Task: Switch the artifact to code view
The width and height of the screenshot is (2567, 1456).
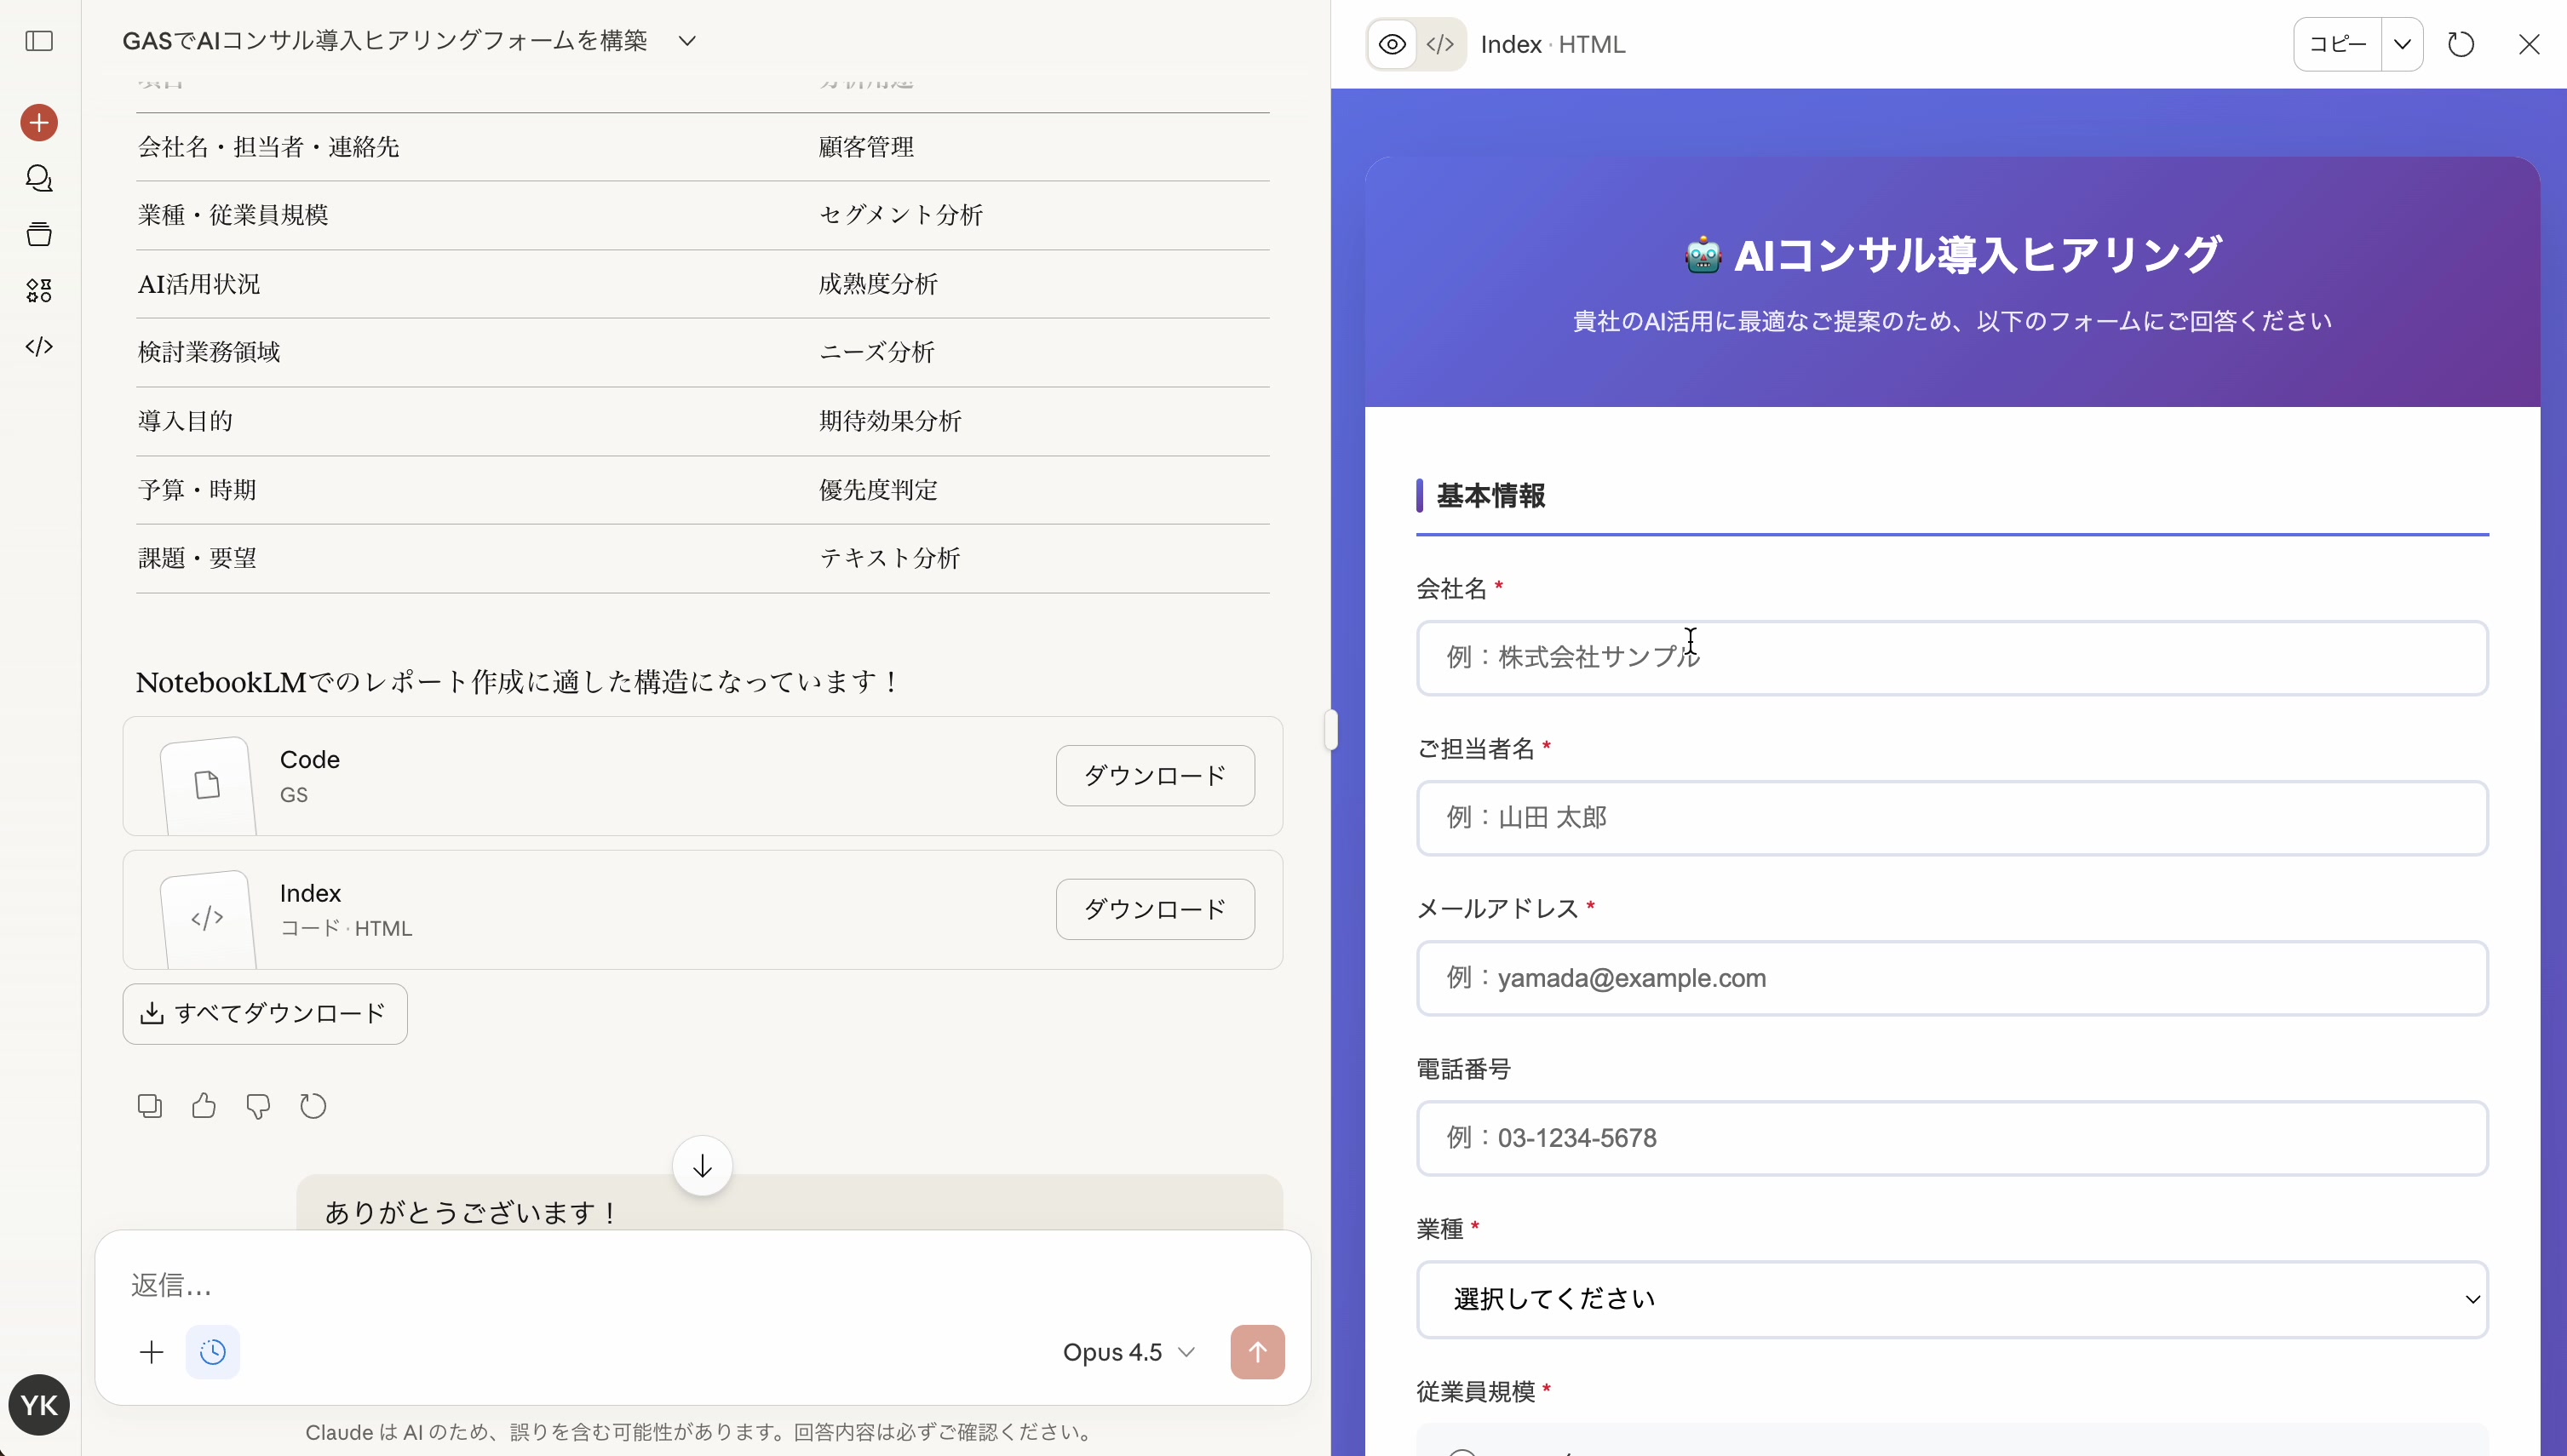Action: point(1440,44)
